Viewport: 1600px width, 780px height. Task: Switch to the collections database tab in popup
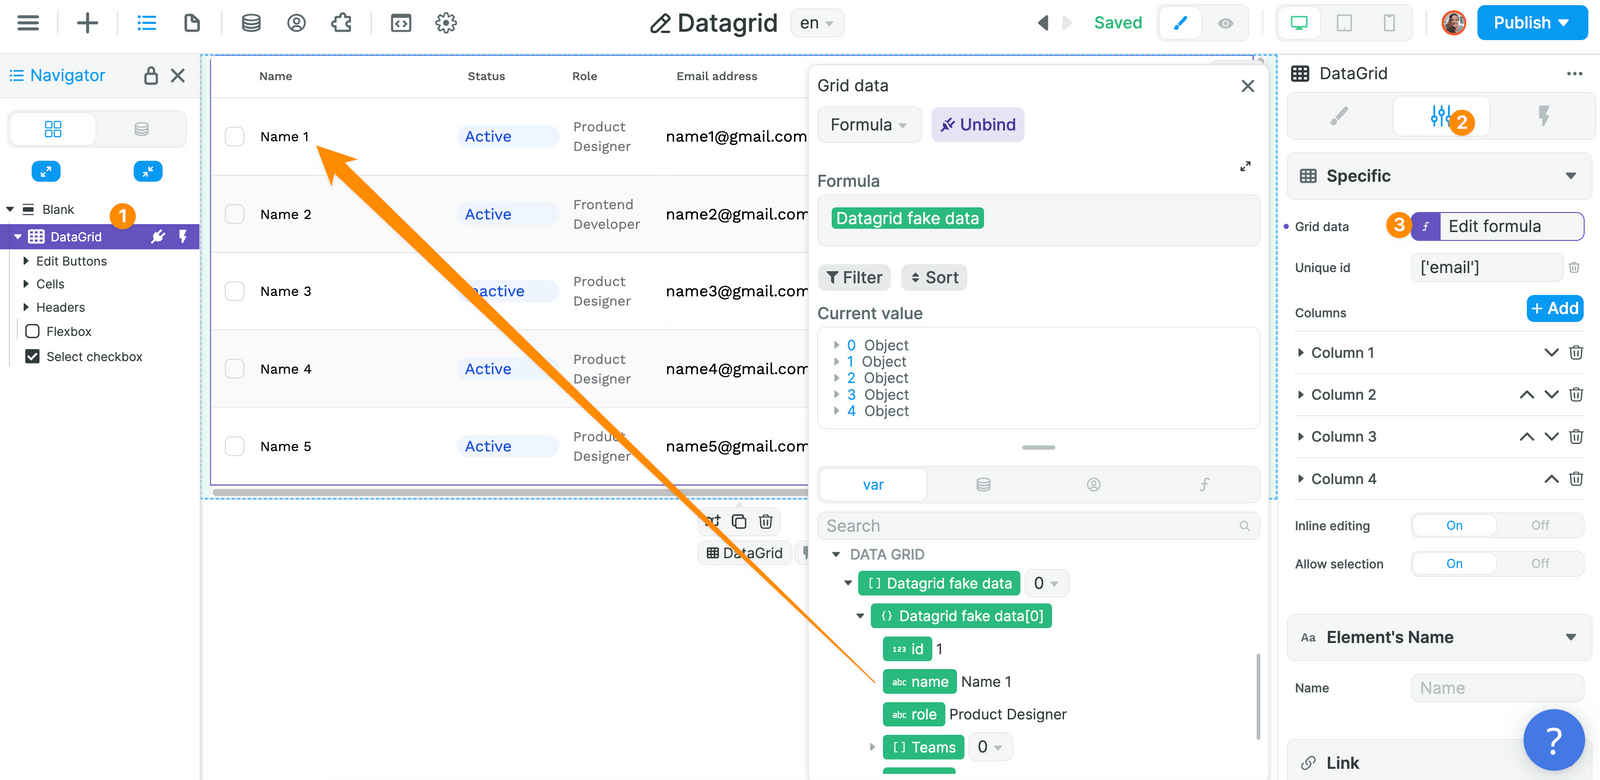point(983,485)
